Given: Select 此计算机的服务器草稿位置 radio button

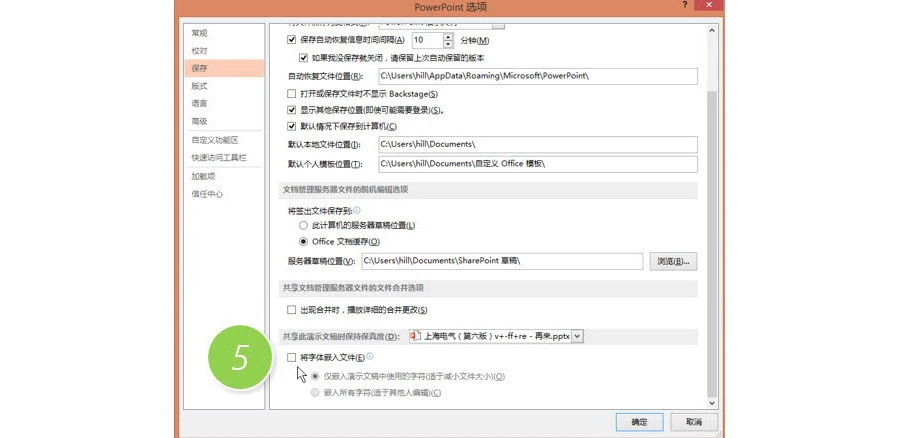Looking at the screenshot, I should click(x=304, y=226).
